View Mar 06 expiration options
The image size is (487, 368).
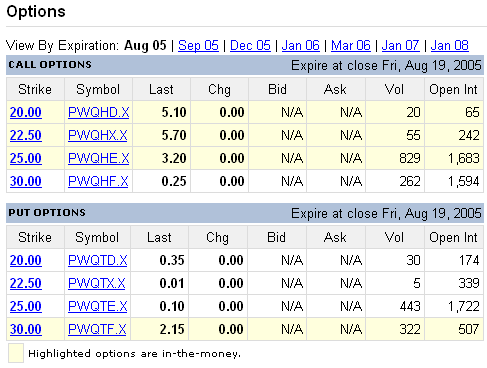(351, 45)
